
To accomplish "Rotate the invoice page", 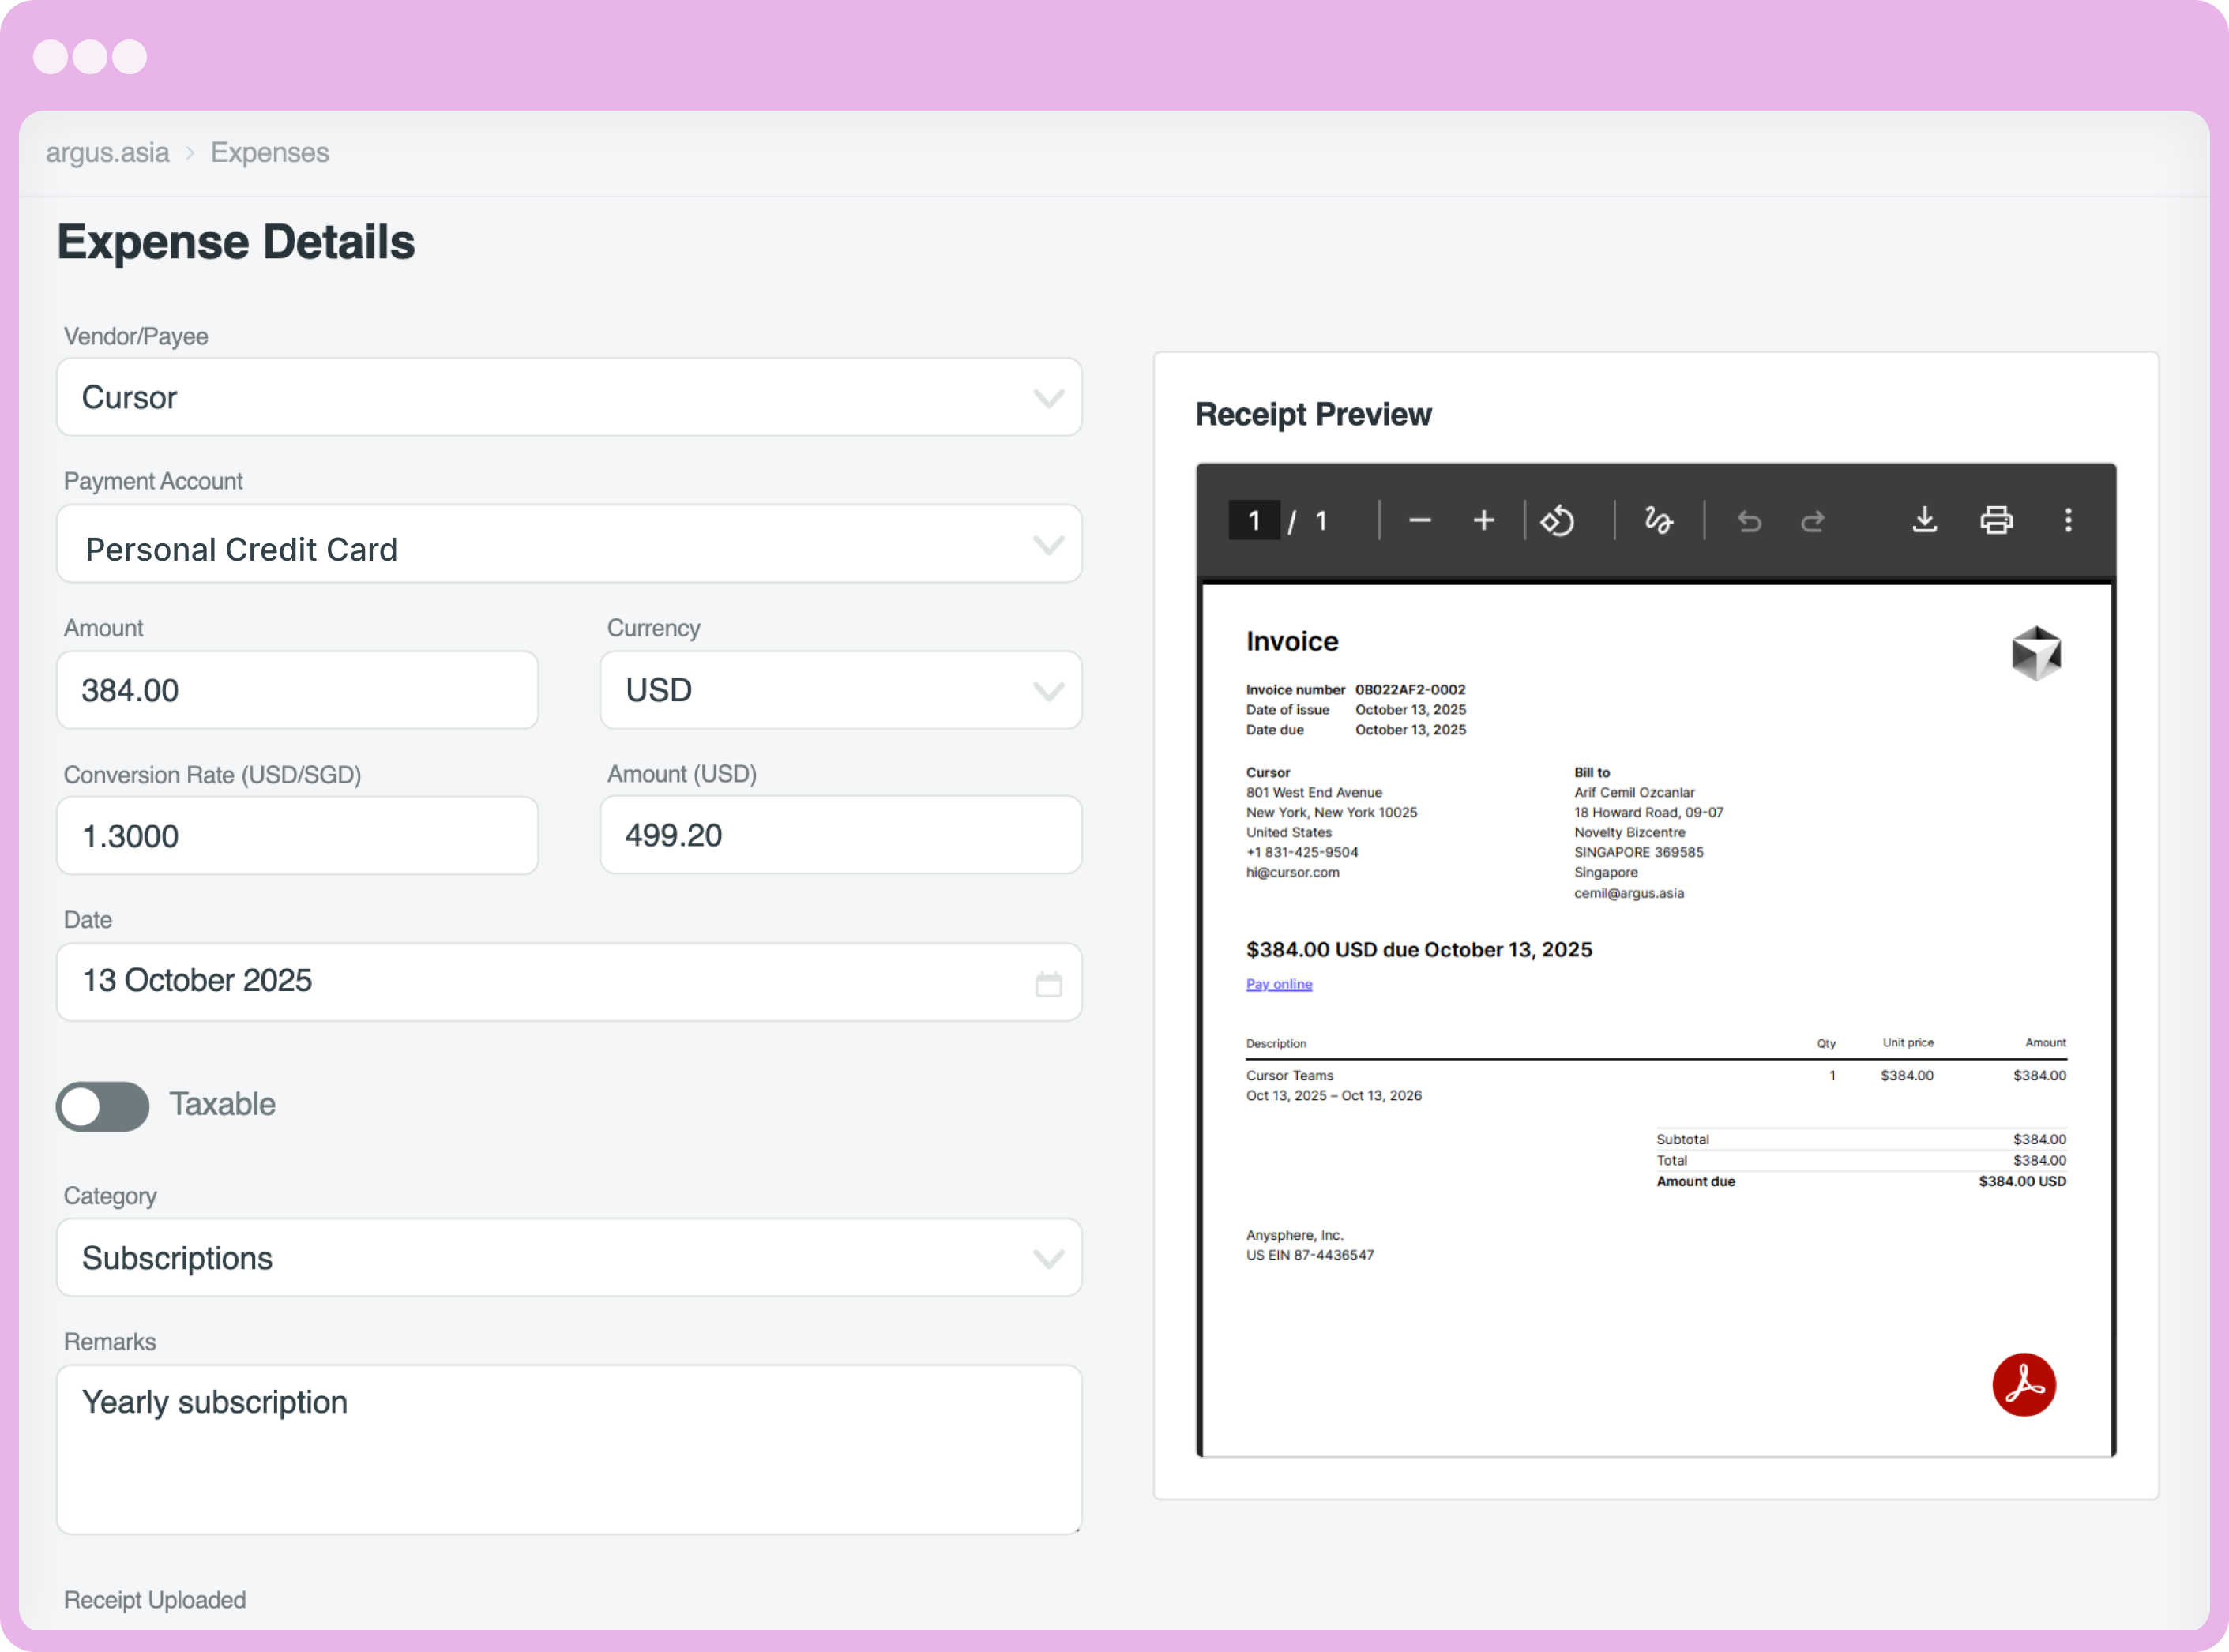I will [1557, 520].
